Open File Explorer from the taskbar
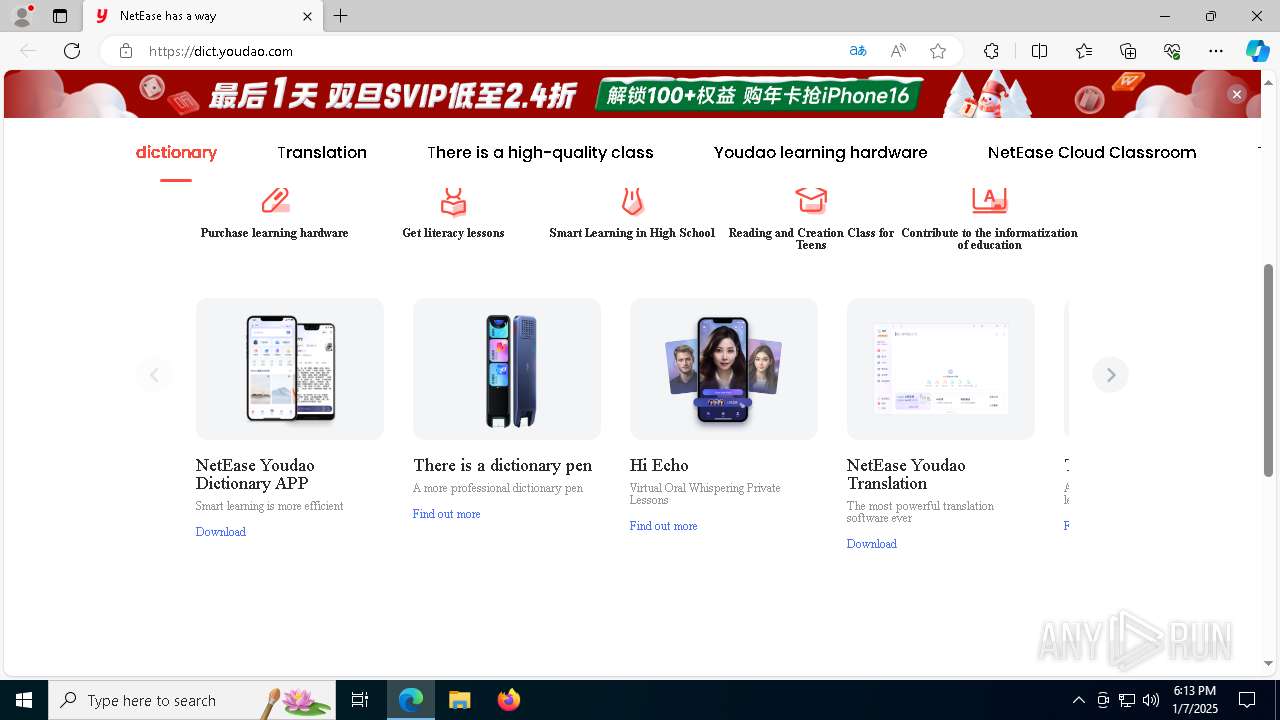The height and width of the screenshot is (720, 1280). 459,700
